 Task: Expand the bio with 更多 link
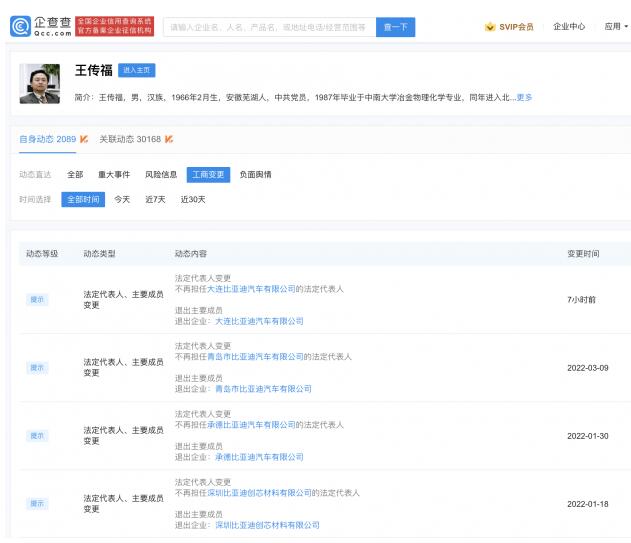click(524, 97)
